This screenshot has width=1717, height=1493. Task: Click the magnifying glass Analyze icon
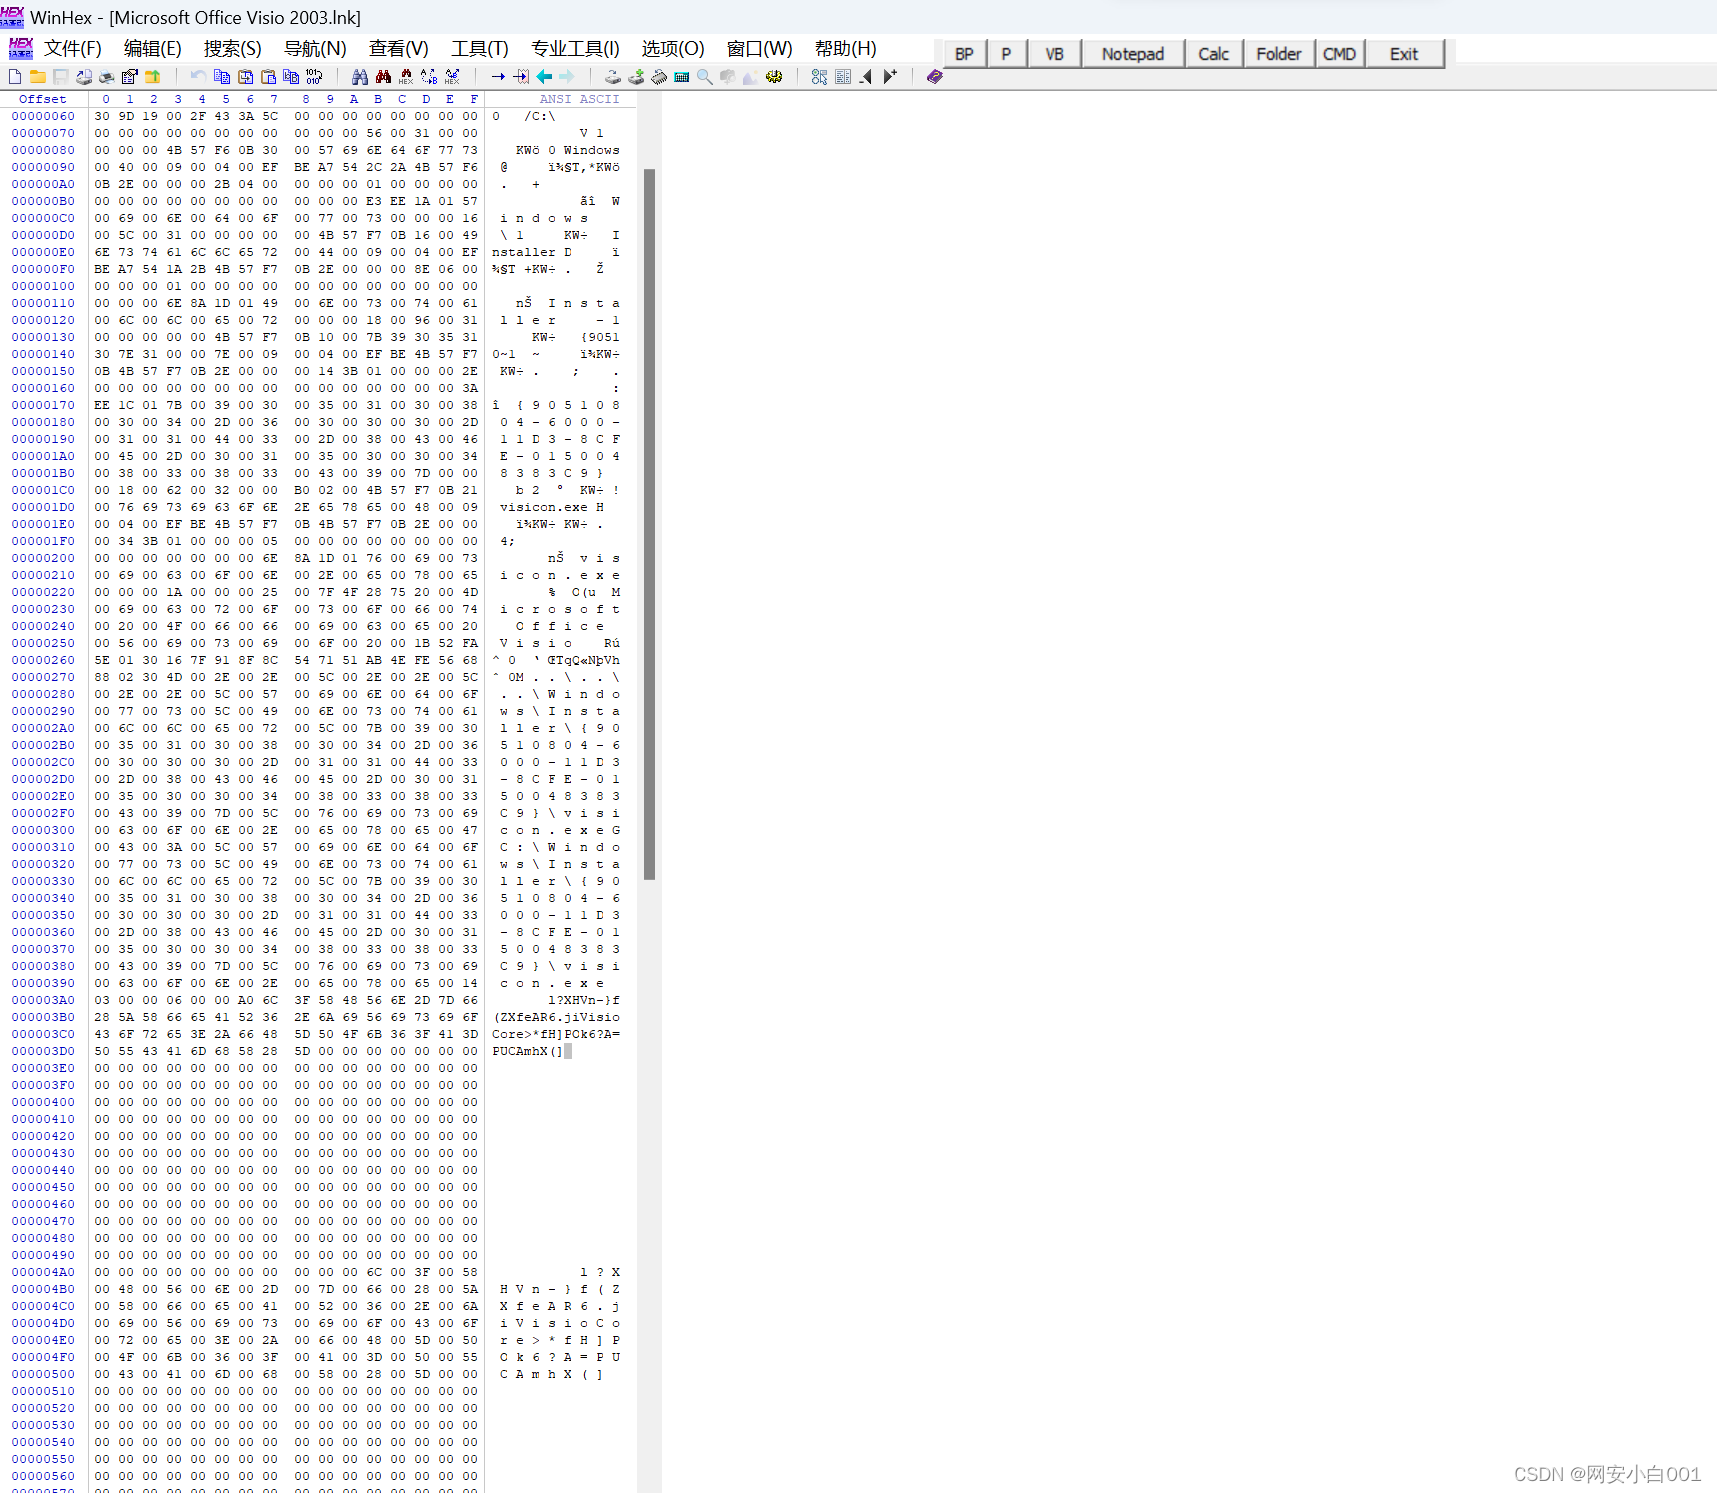point(705,77)
